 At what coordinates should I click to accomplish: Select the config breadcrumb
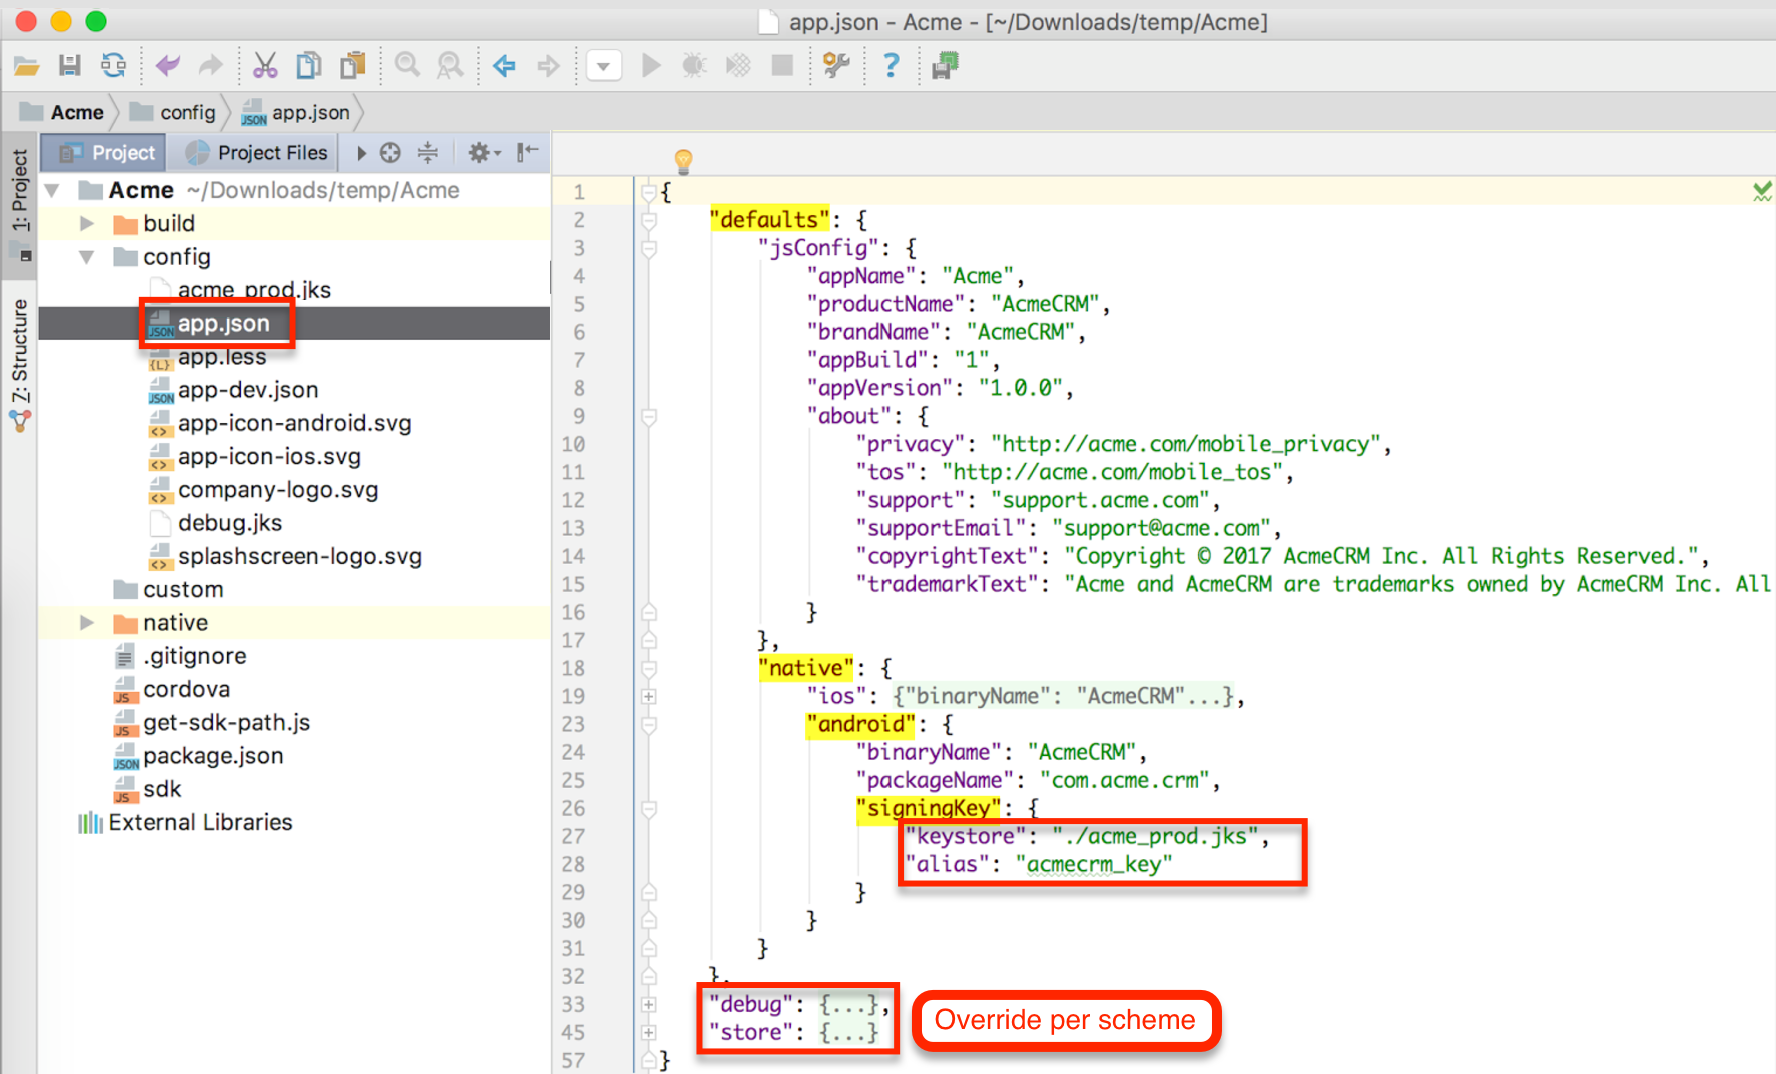[173, 112]
